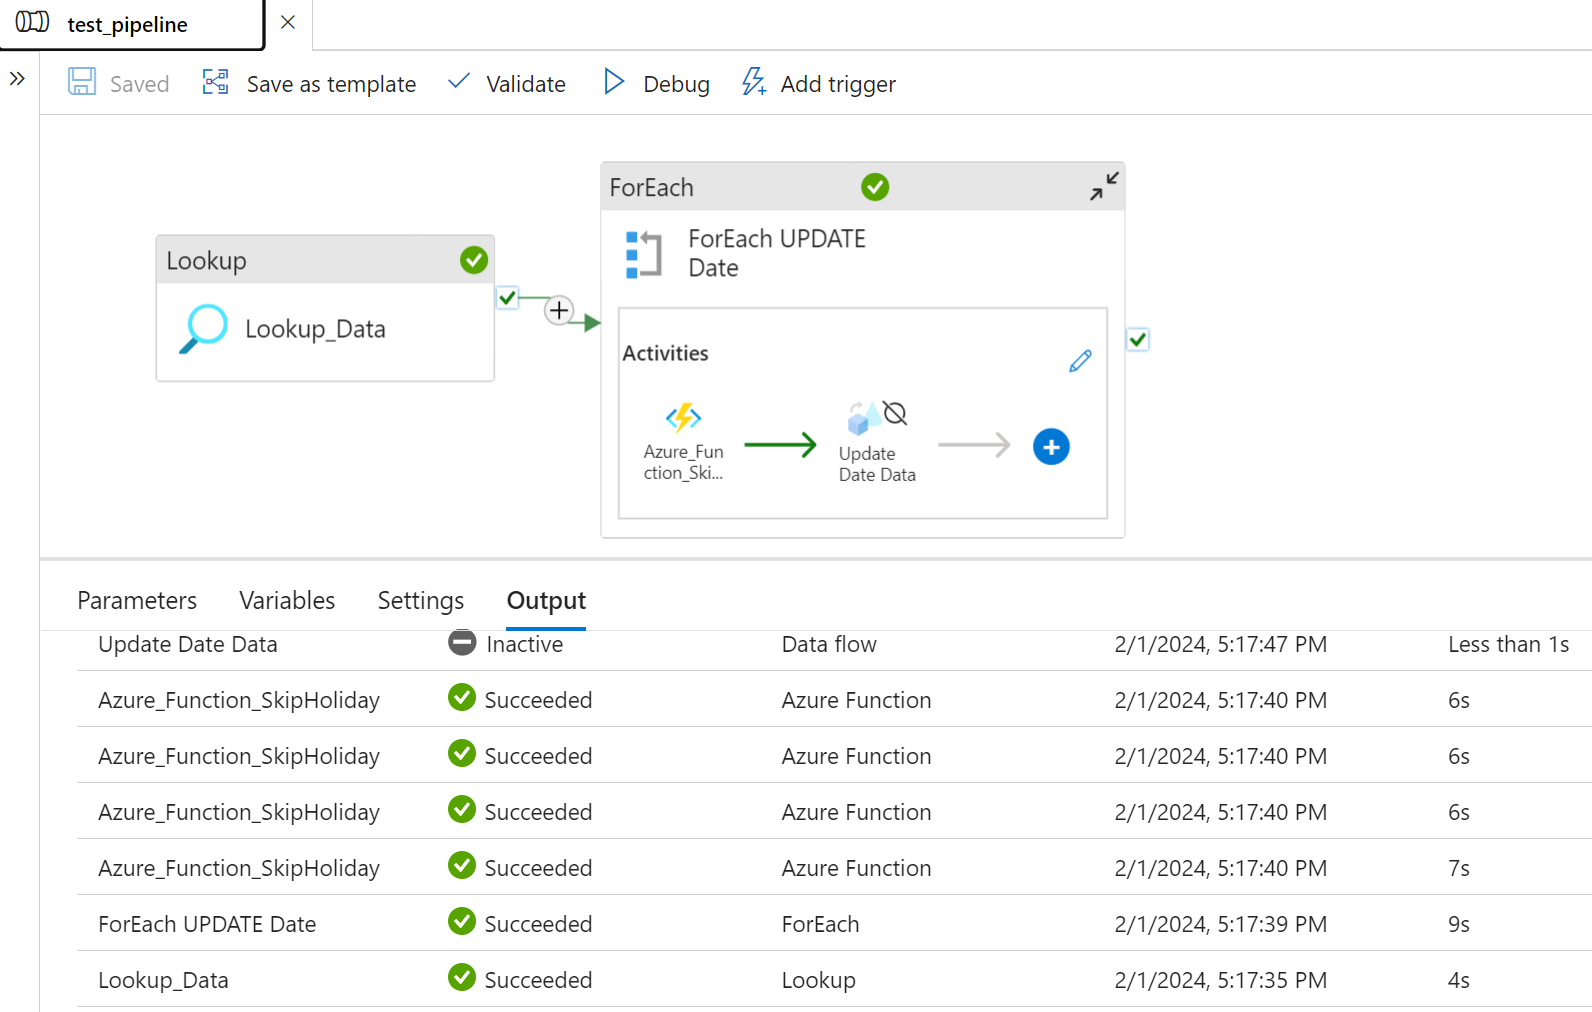This screenshot has height=1012, width=1592.
Task: Click the plus on the connector line
Action: tap(559, 310)
